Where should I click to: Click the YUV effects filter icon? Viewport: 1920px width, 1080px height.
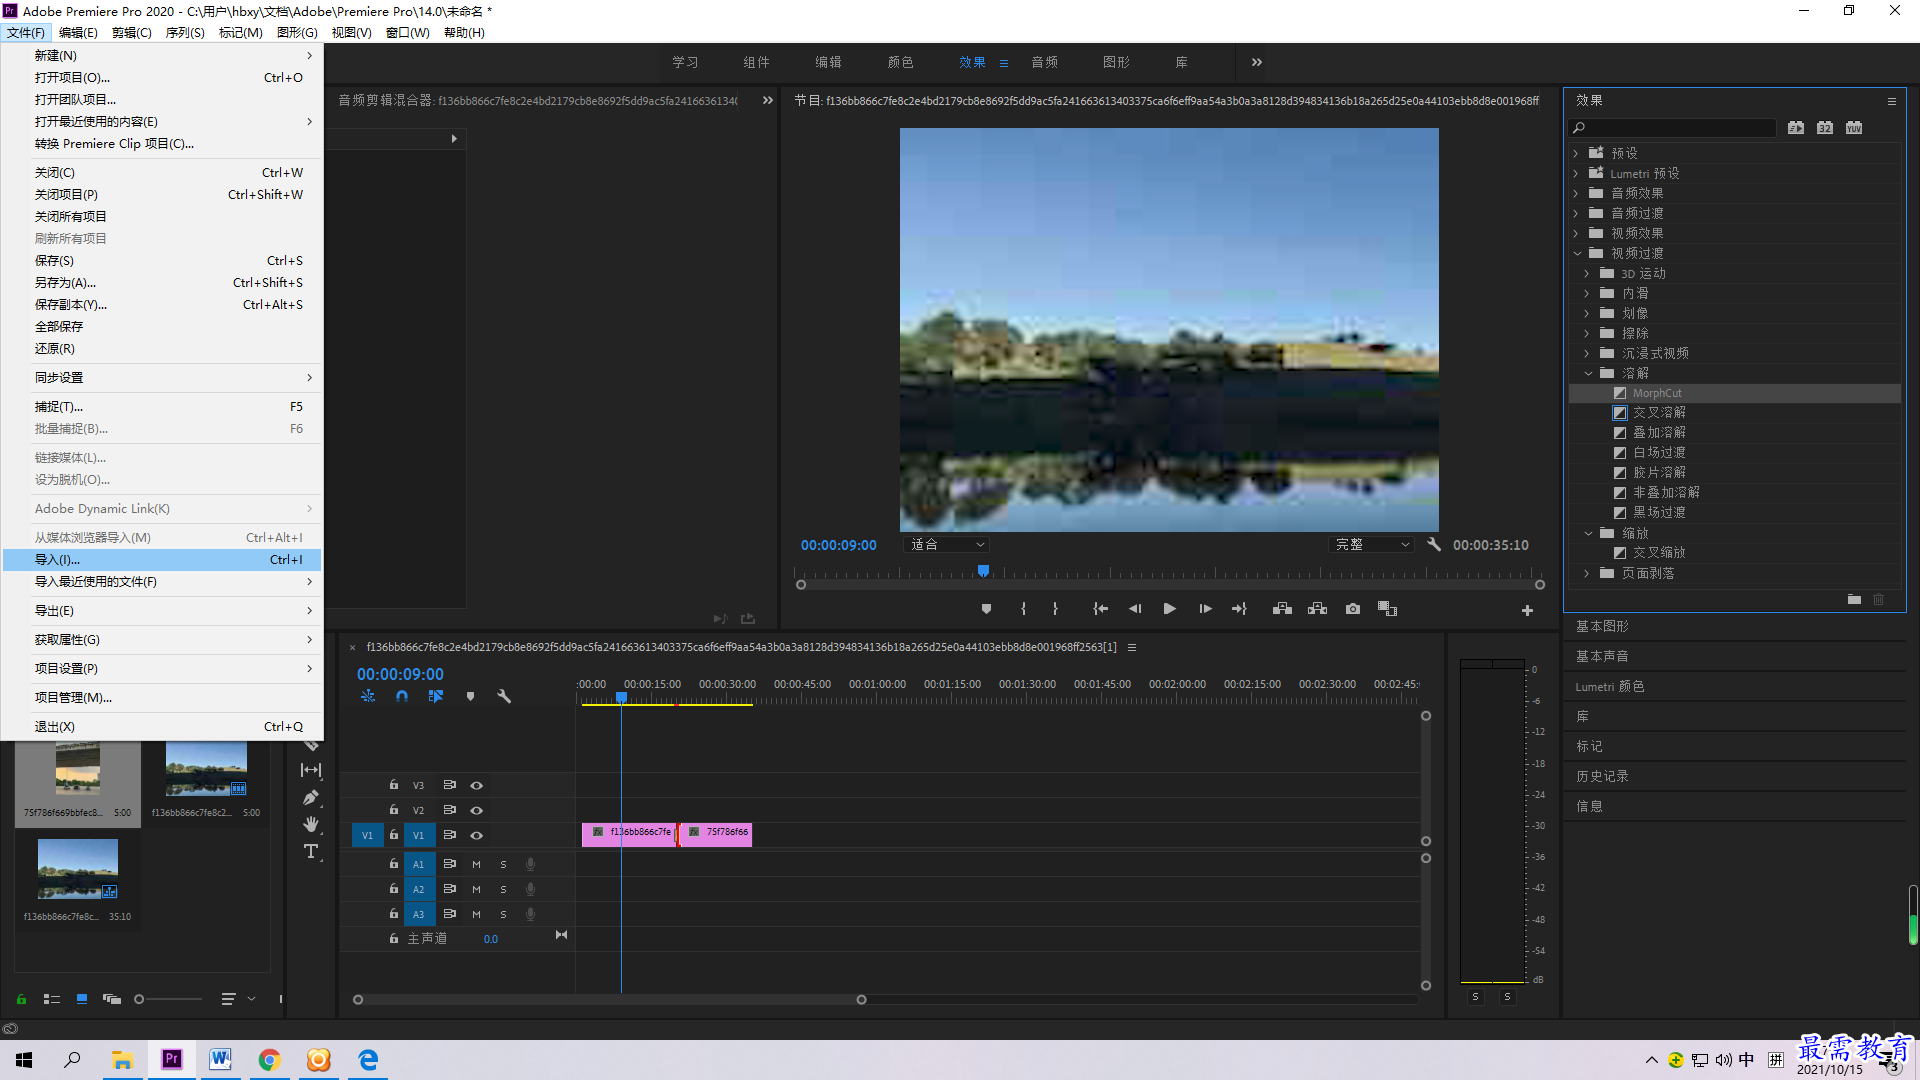1854,128
